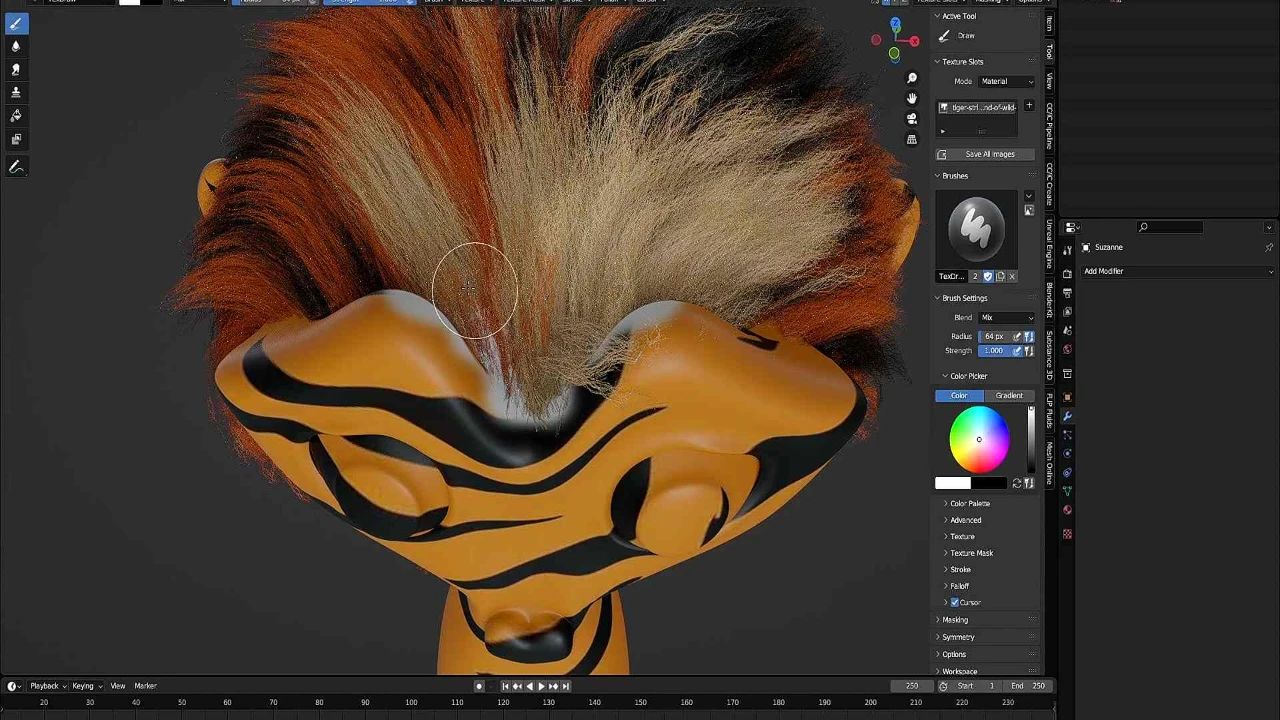Click the pan view hand icon
This screenshot has width=1280, height=720.
[x=911, y=98]
